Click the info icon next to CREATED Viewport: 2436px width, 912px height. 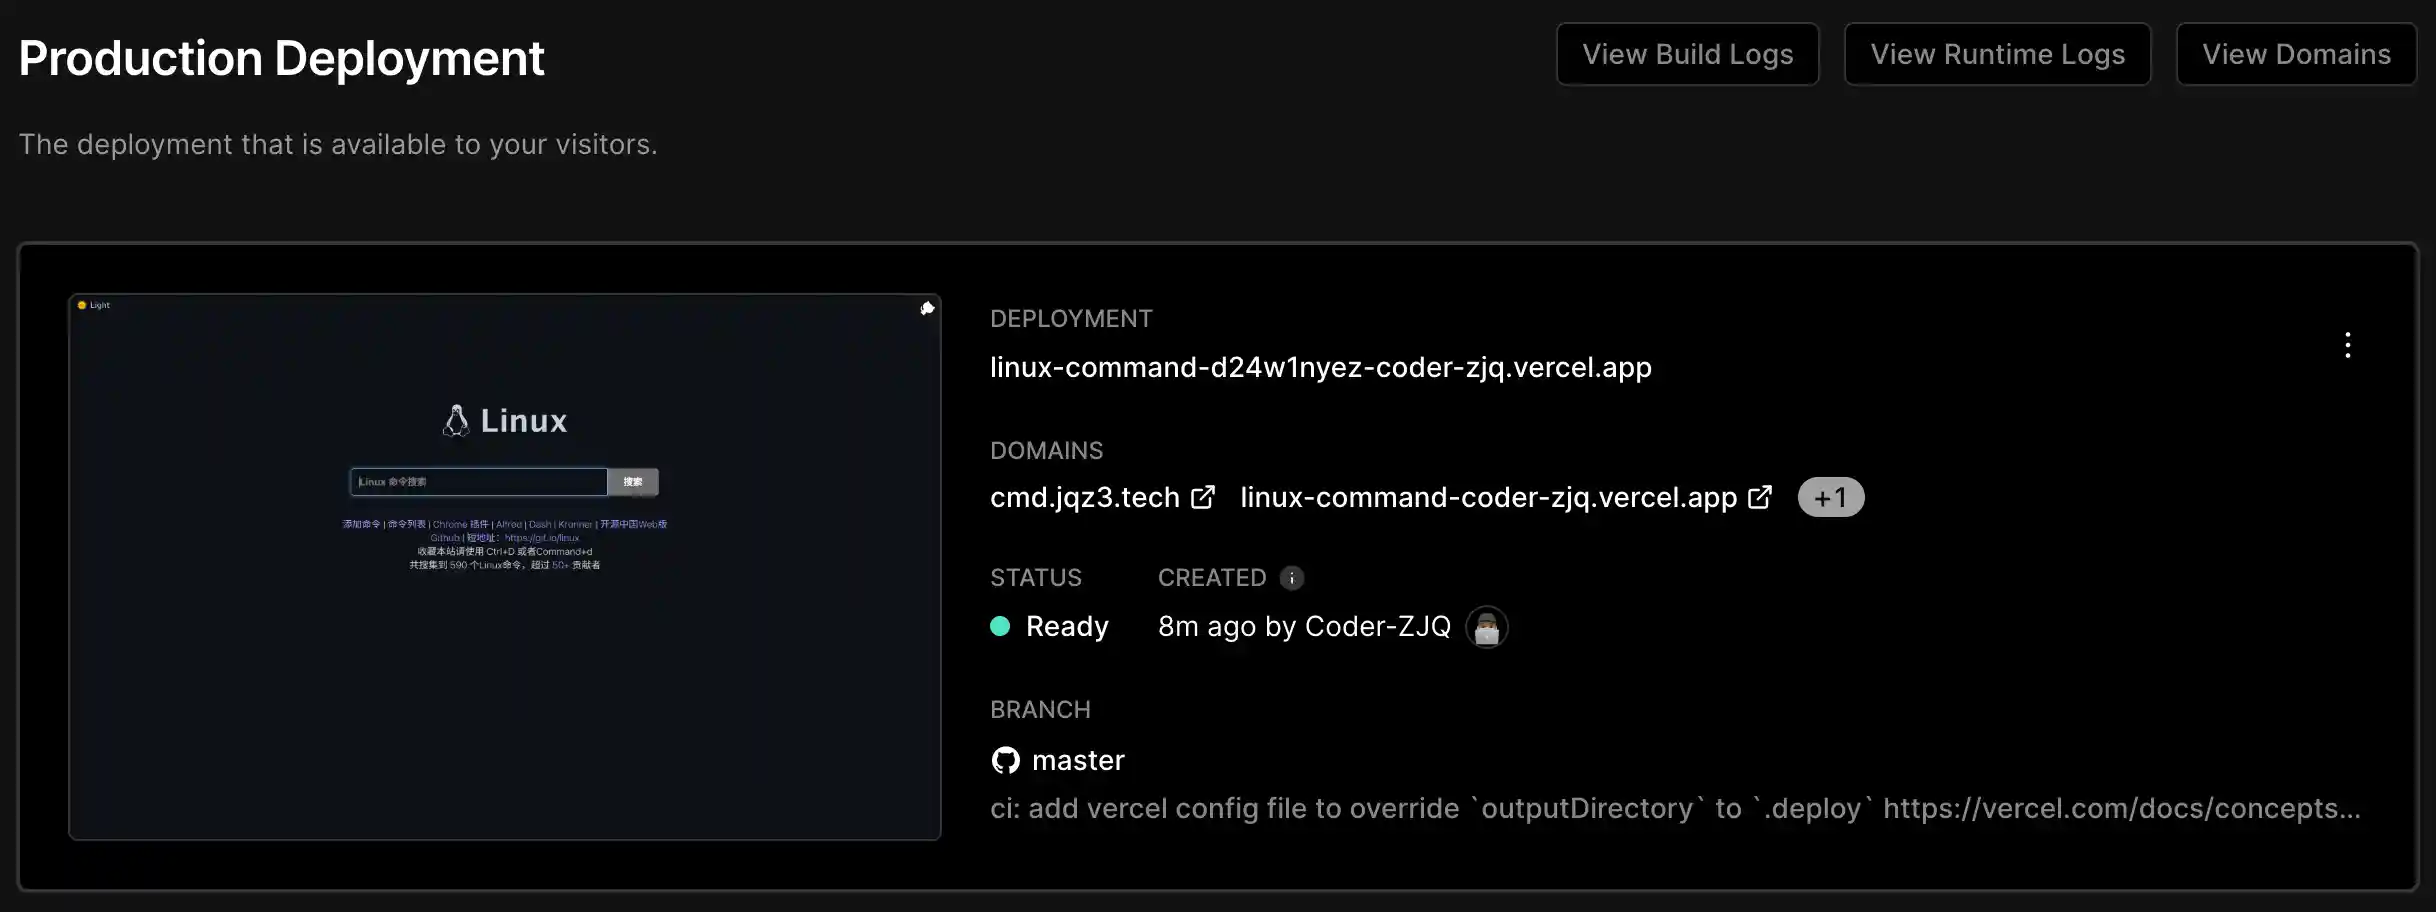tap(1292, 578)
